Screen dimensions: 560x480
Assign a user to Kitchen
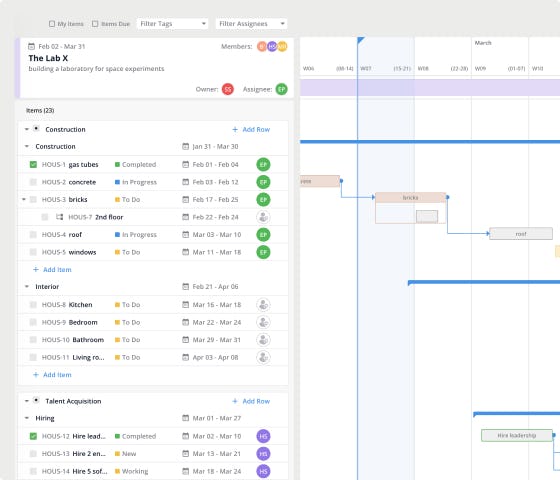click(x=263, y=305)
